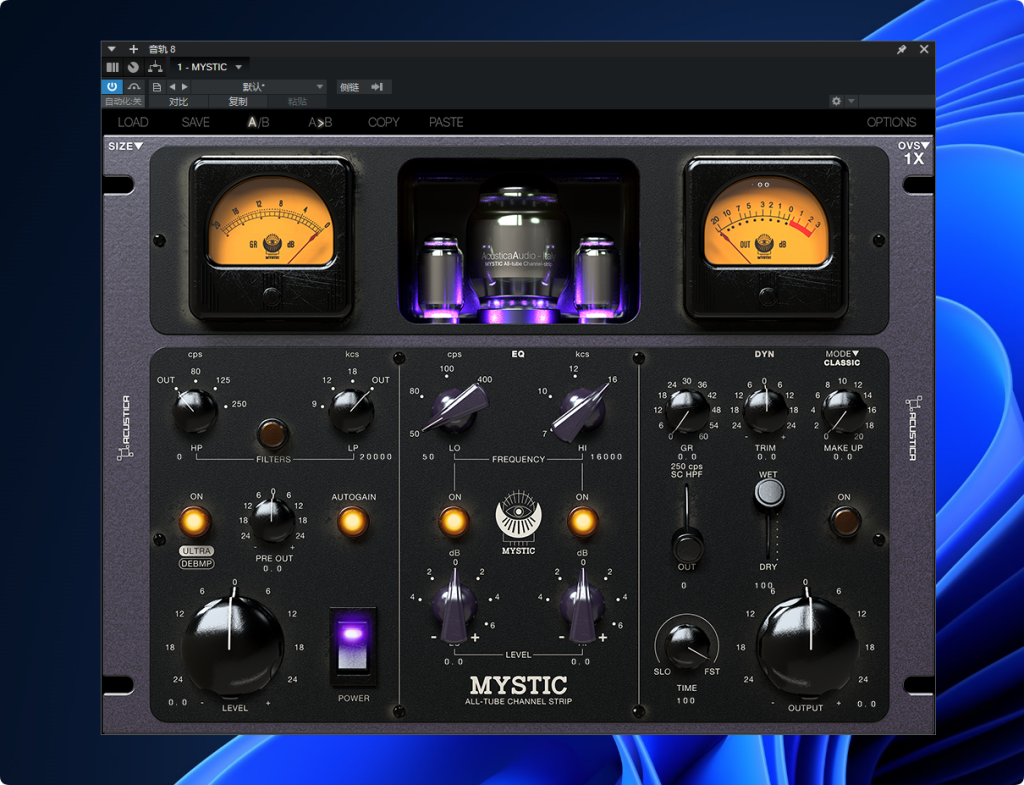Open the gear settings icon
The width and height of the screenshot is (1024, 785).
[x=836, y=101]
